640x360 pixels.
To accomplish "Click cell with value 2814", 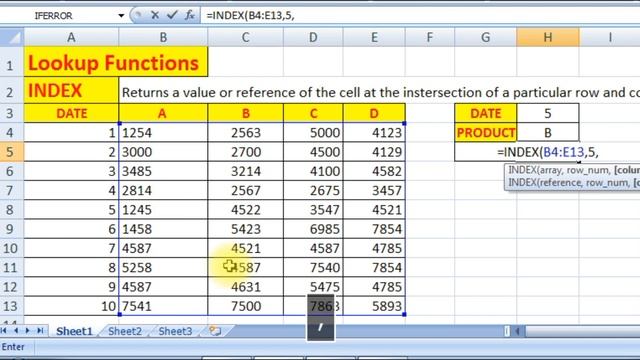I will (x=163, y=191).
